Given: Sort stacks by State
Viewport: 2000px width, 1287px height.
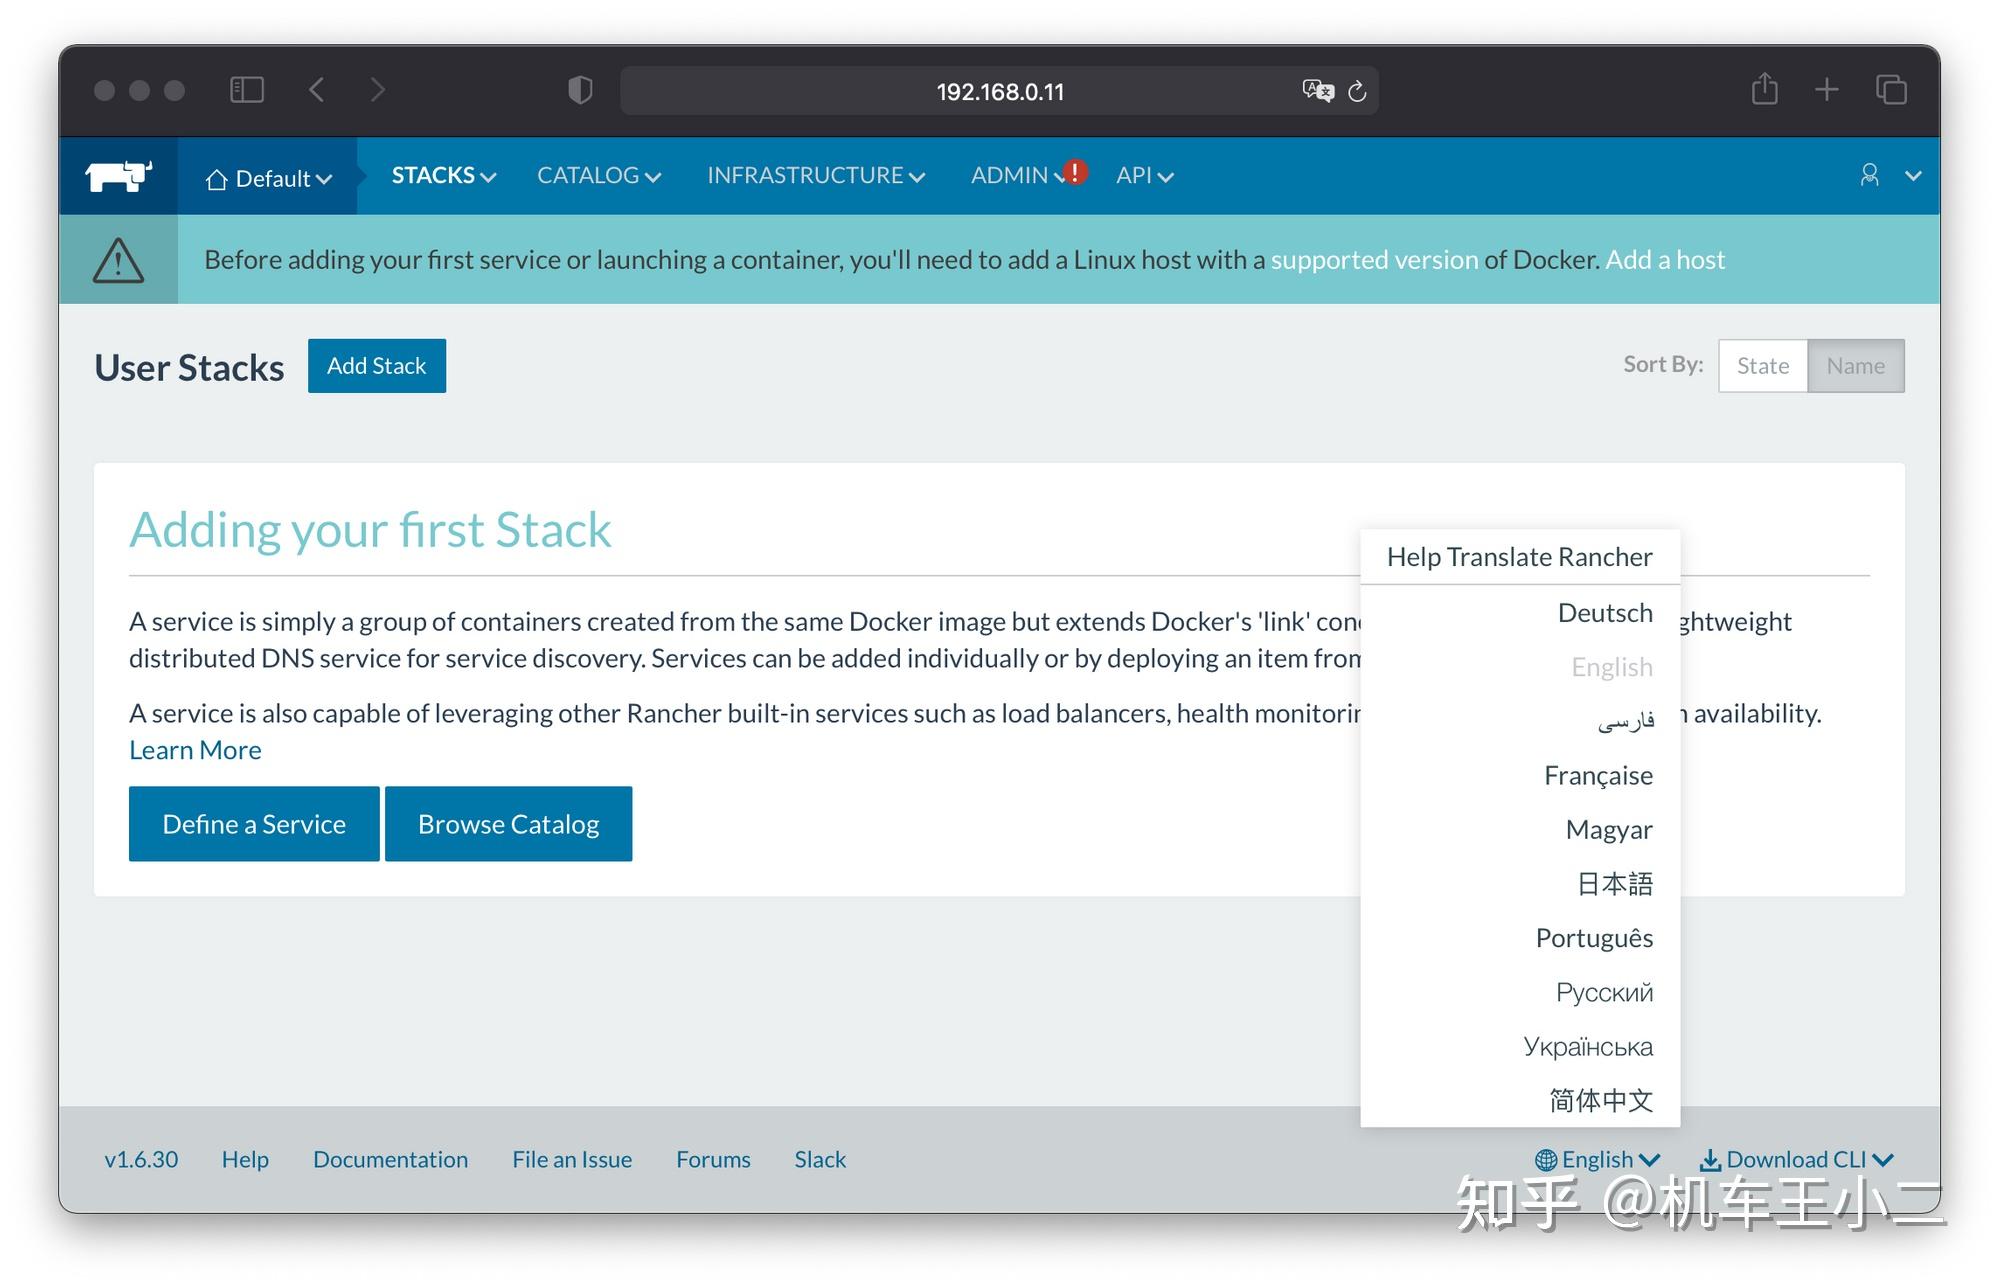Looking at the screenshot, I should [x=1762, y=366].
